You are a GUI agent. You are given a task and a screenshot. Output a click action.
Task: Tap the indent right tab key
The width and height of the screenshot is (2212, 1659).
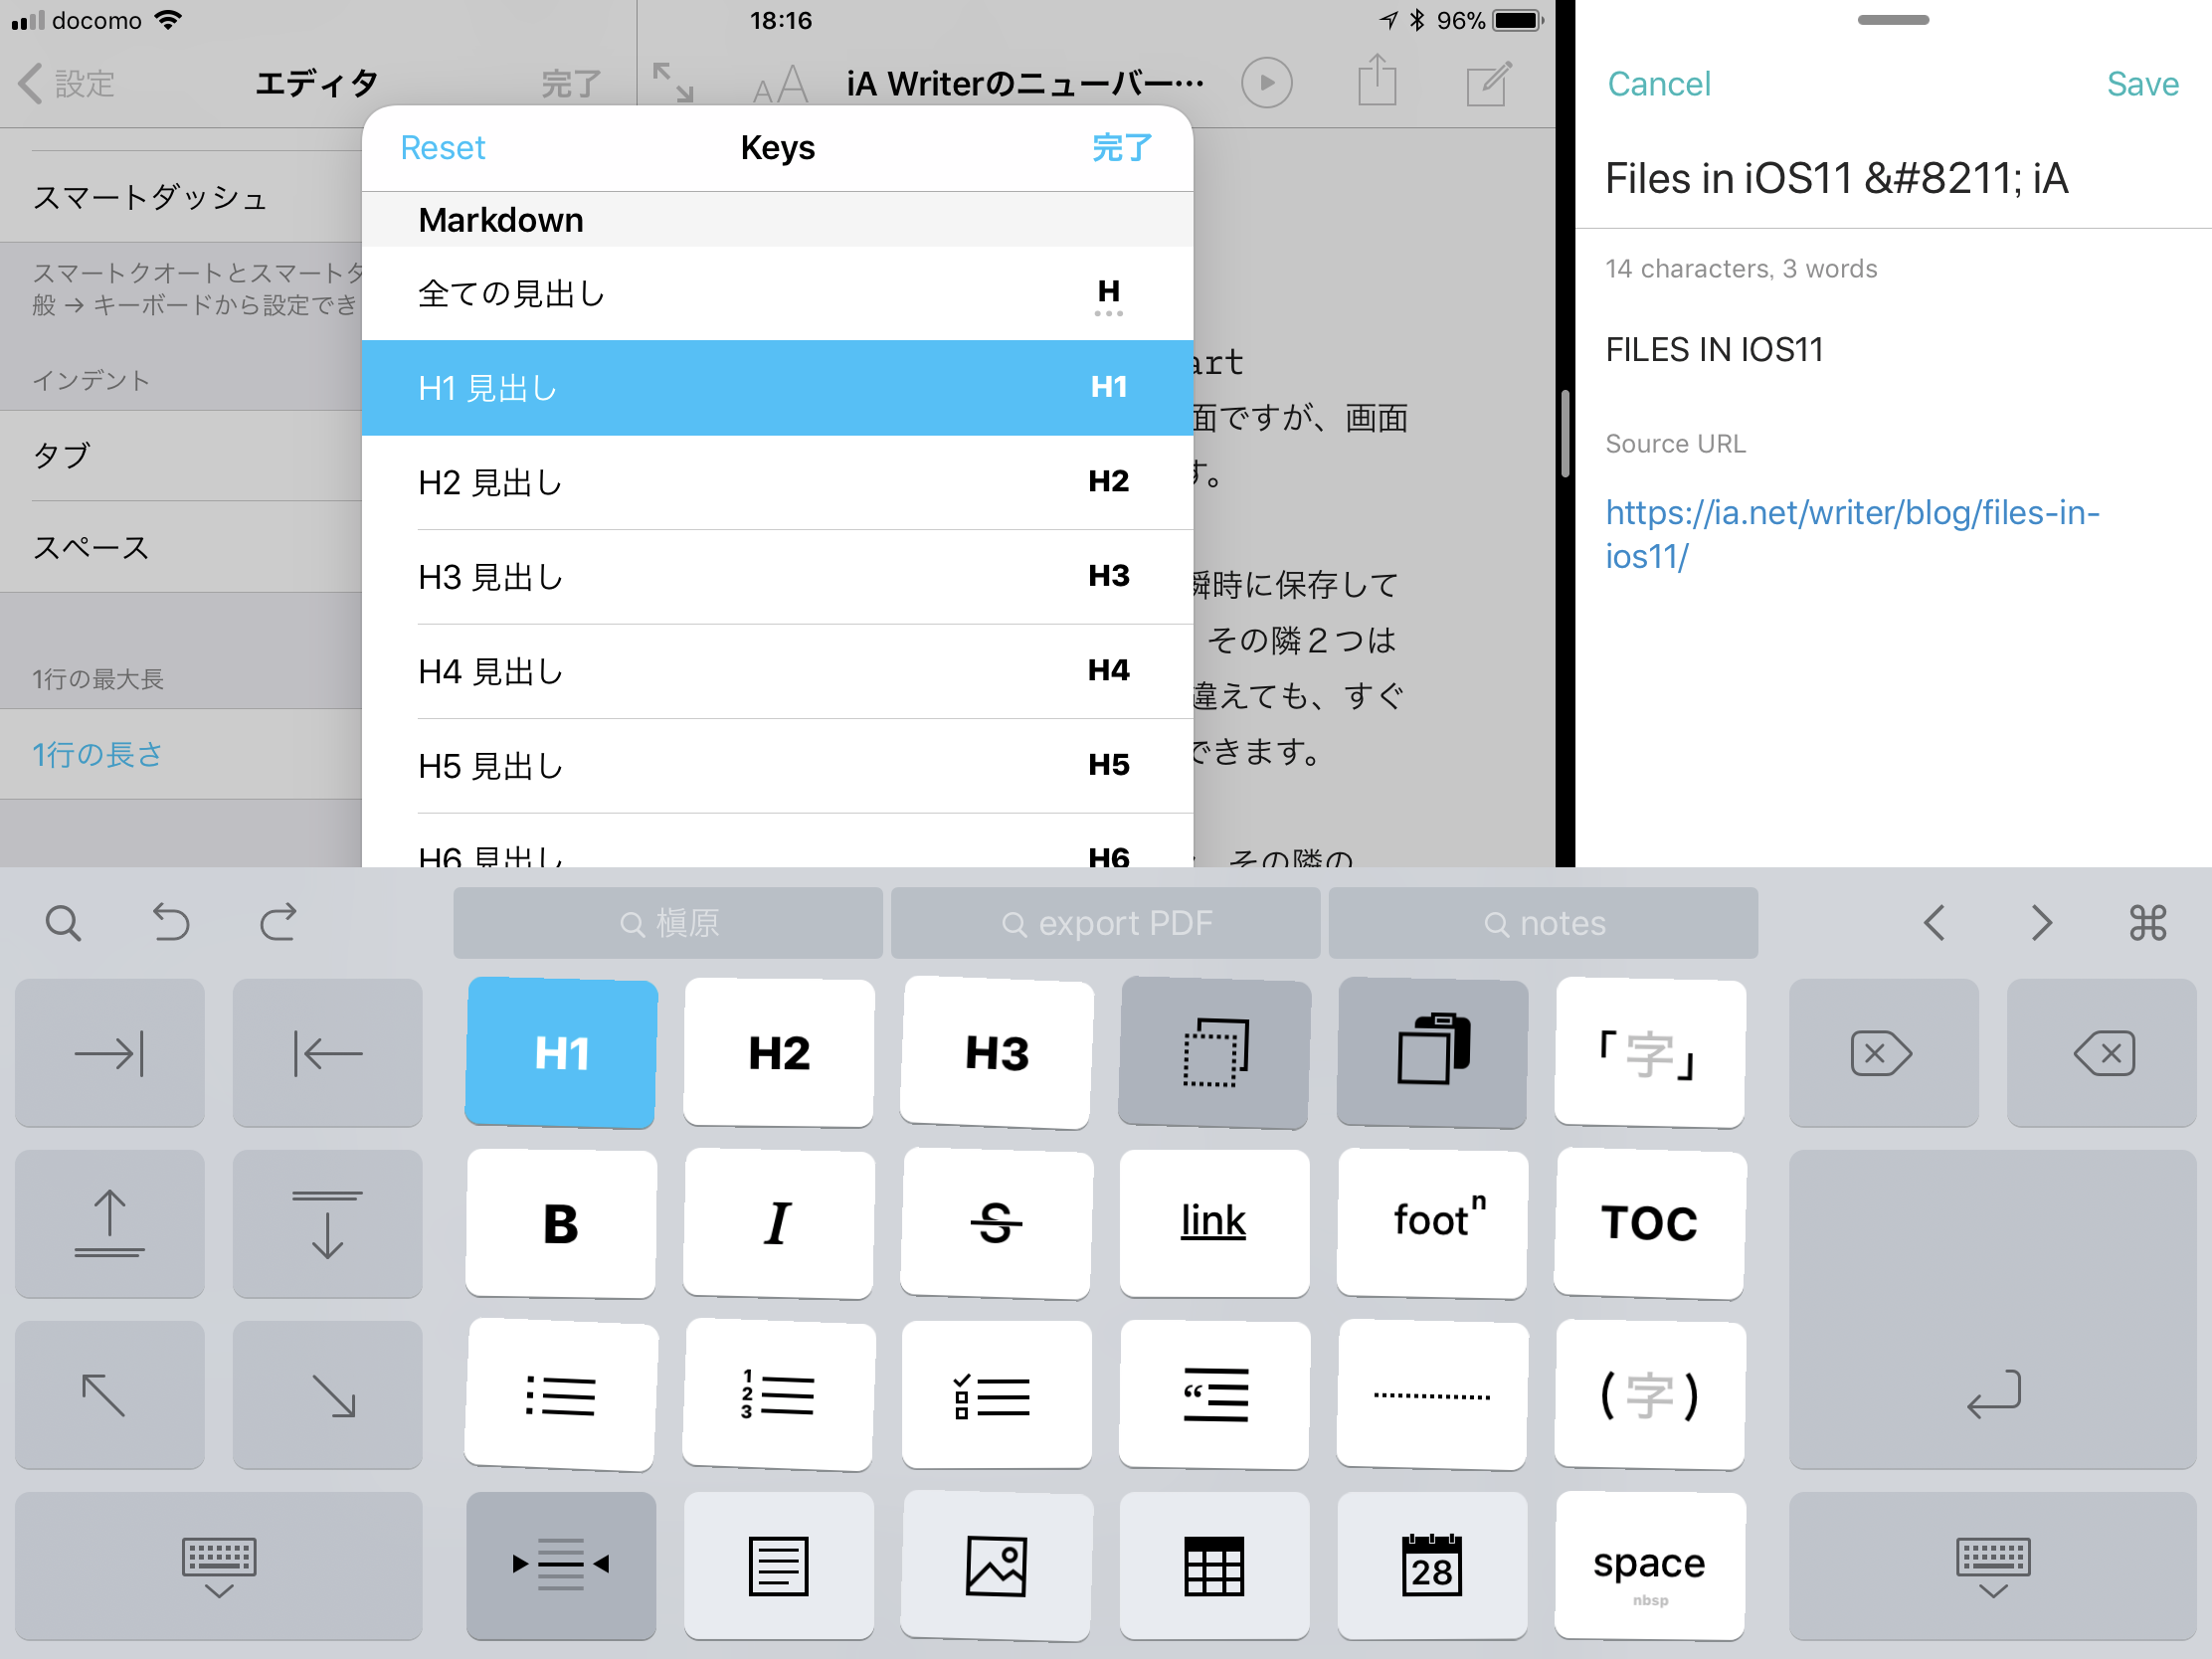pyautogui.click(x=110, y=1053)
